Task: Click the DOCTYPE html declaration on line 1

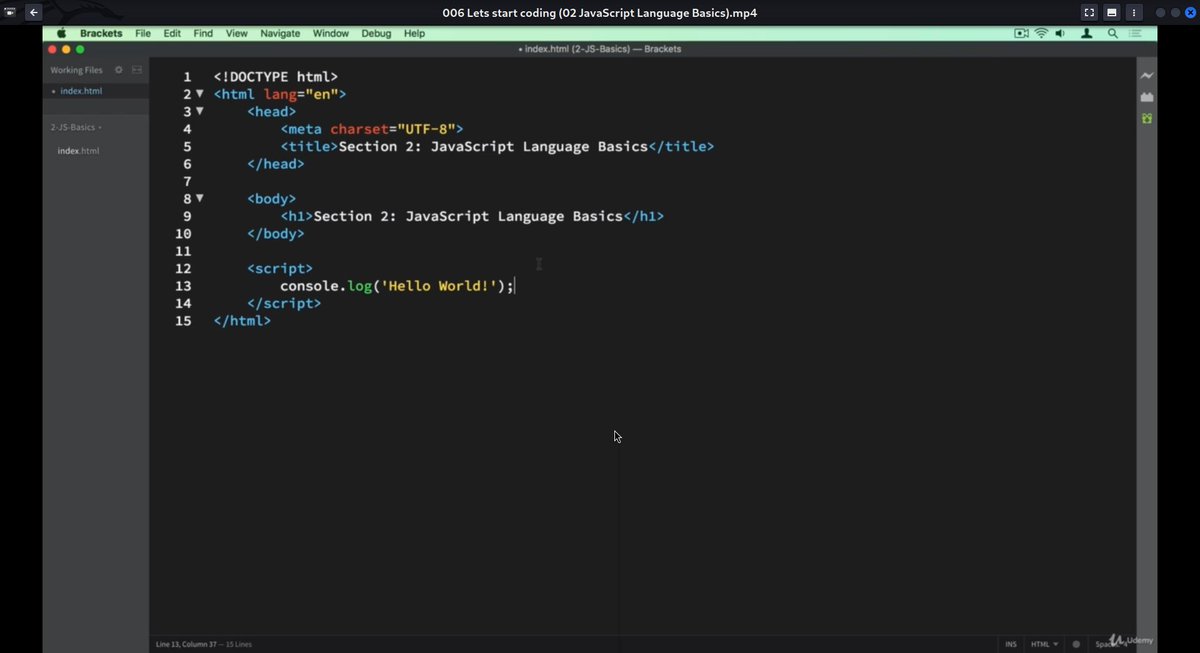Action: (x=276, y=76)
